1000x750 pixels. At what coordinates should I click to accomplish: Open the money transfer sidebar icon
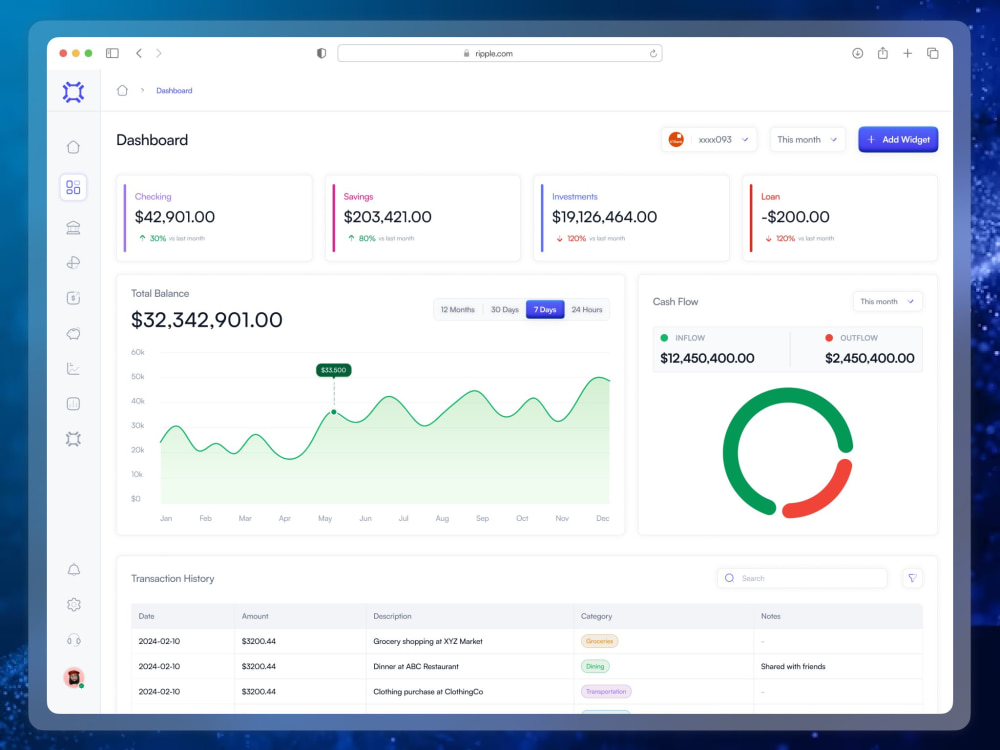(73, 262)
